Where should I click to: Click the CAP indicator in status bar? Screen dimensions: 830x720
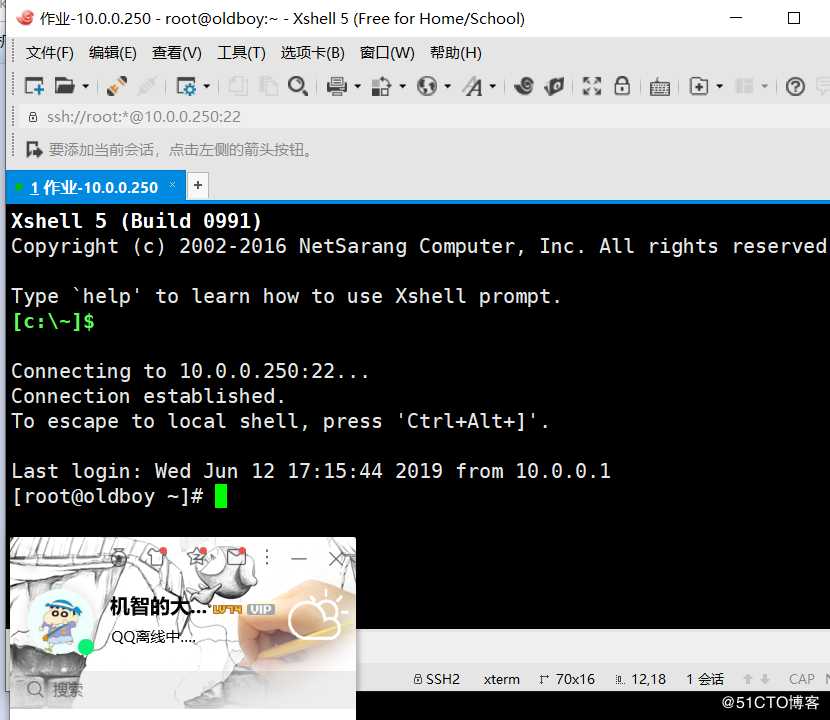click(x=801, y=679)
